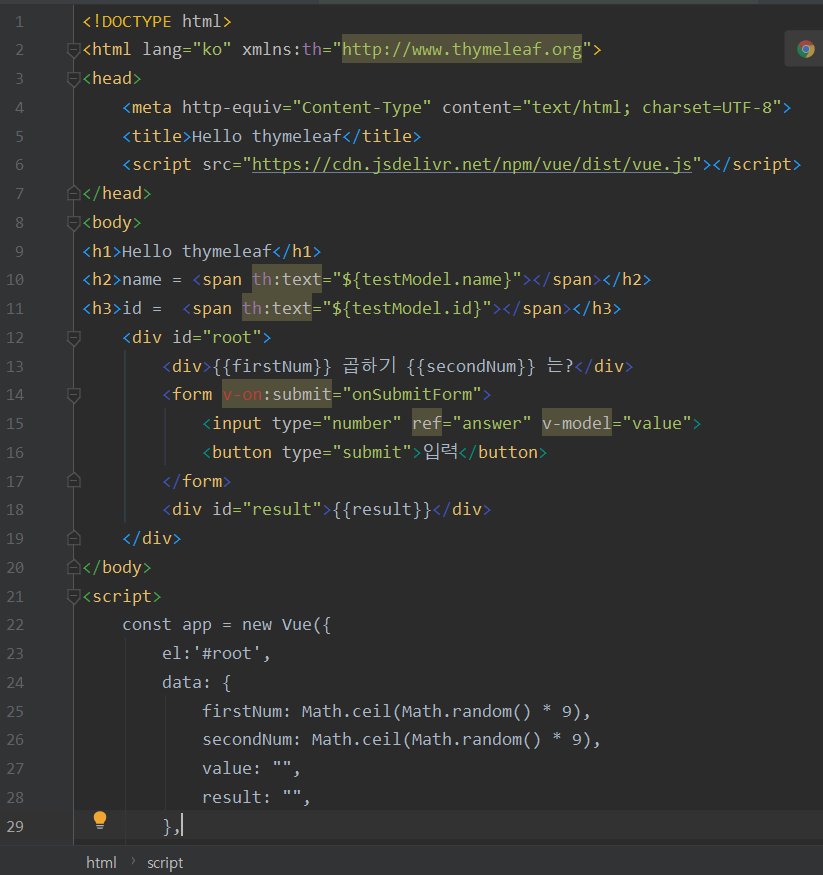This screenshot has width=823, height=875.
Task: Click the ref attribute on the input
Action: (x=427, y=424)
